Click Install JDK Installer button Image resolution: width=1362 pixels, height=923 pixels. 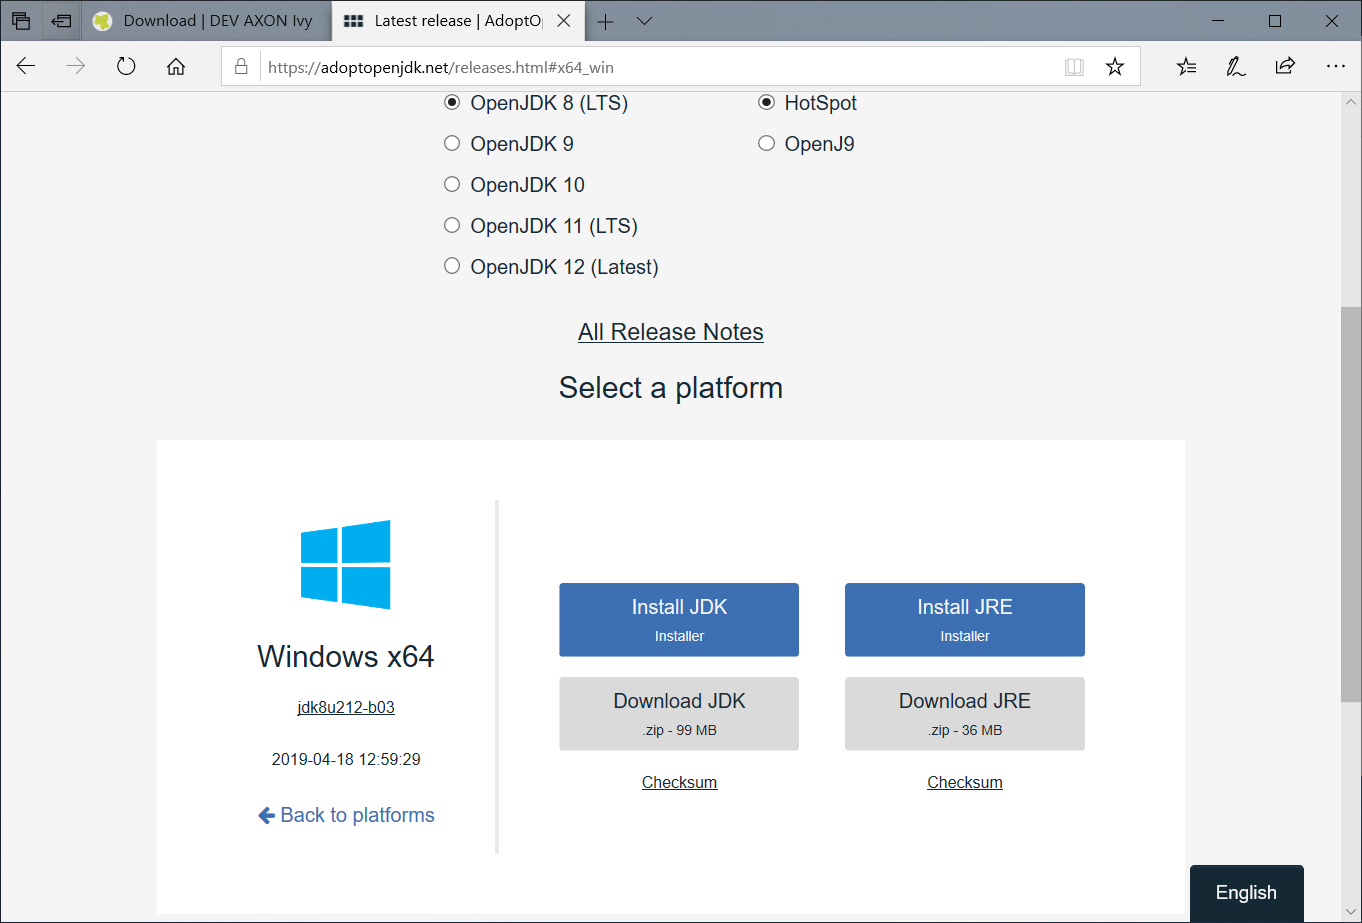coord(679,620)
